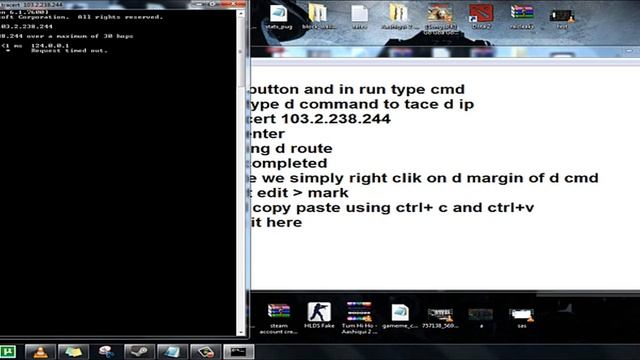Open the 737138_569... media file
Image resolution: width=640 pixels, height=360 pixels.
[x=440, y=318]
